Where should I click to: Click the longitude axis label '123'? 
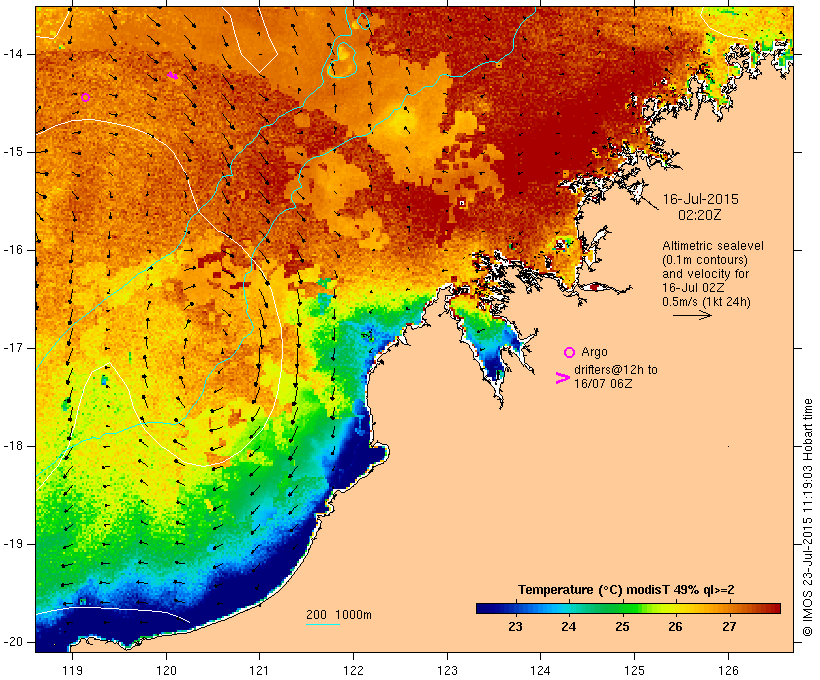(x=447, y=671)
